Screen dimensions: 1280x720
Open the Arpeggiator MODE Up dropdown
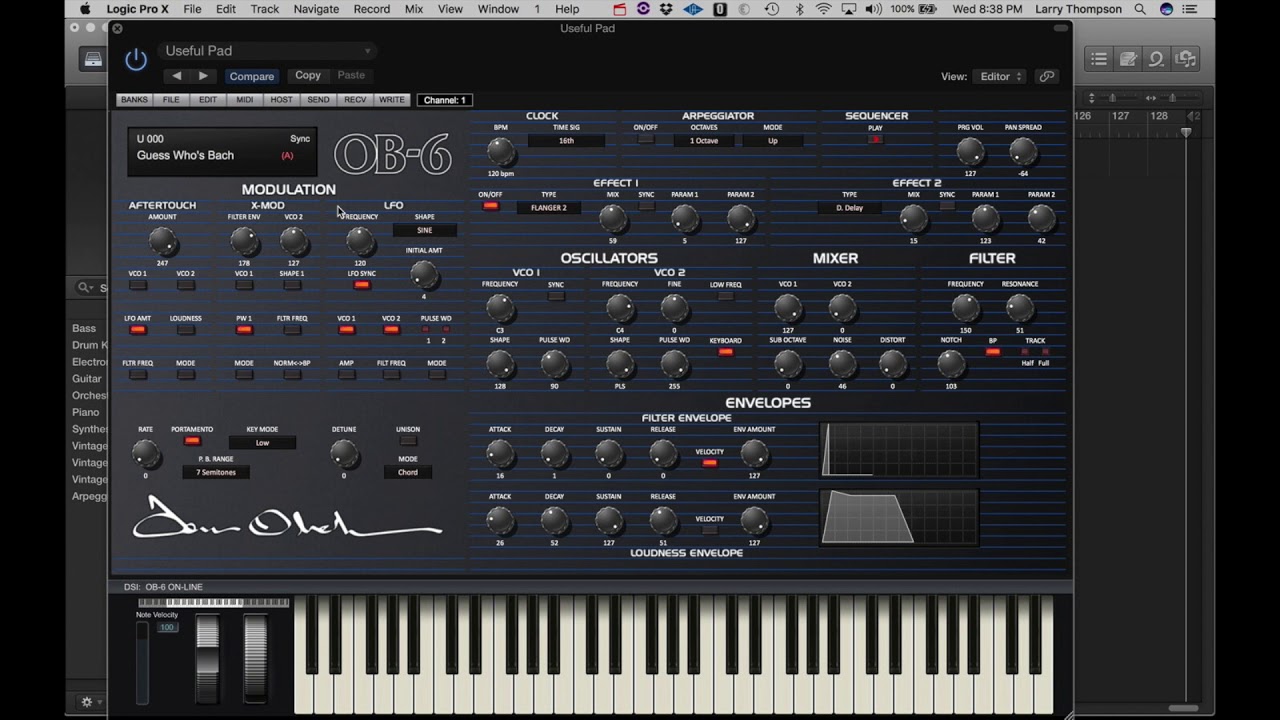(773, 141)
